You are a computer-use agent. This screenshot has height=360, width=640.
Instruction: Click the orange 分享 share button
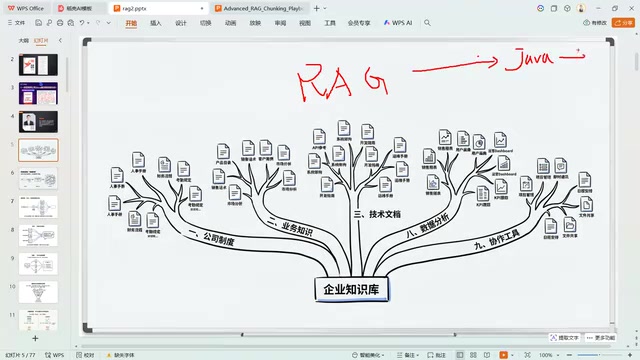[623, 23]
